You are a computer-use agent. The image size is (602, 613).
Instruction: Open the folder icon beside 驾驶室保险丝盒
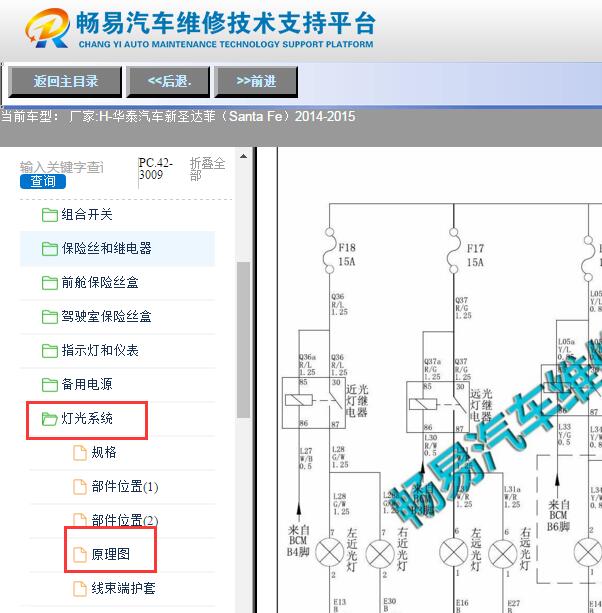click(50, 317)
